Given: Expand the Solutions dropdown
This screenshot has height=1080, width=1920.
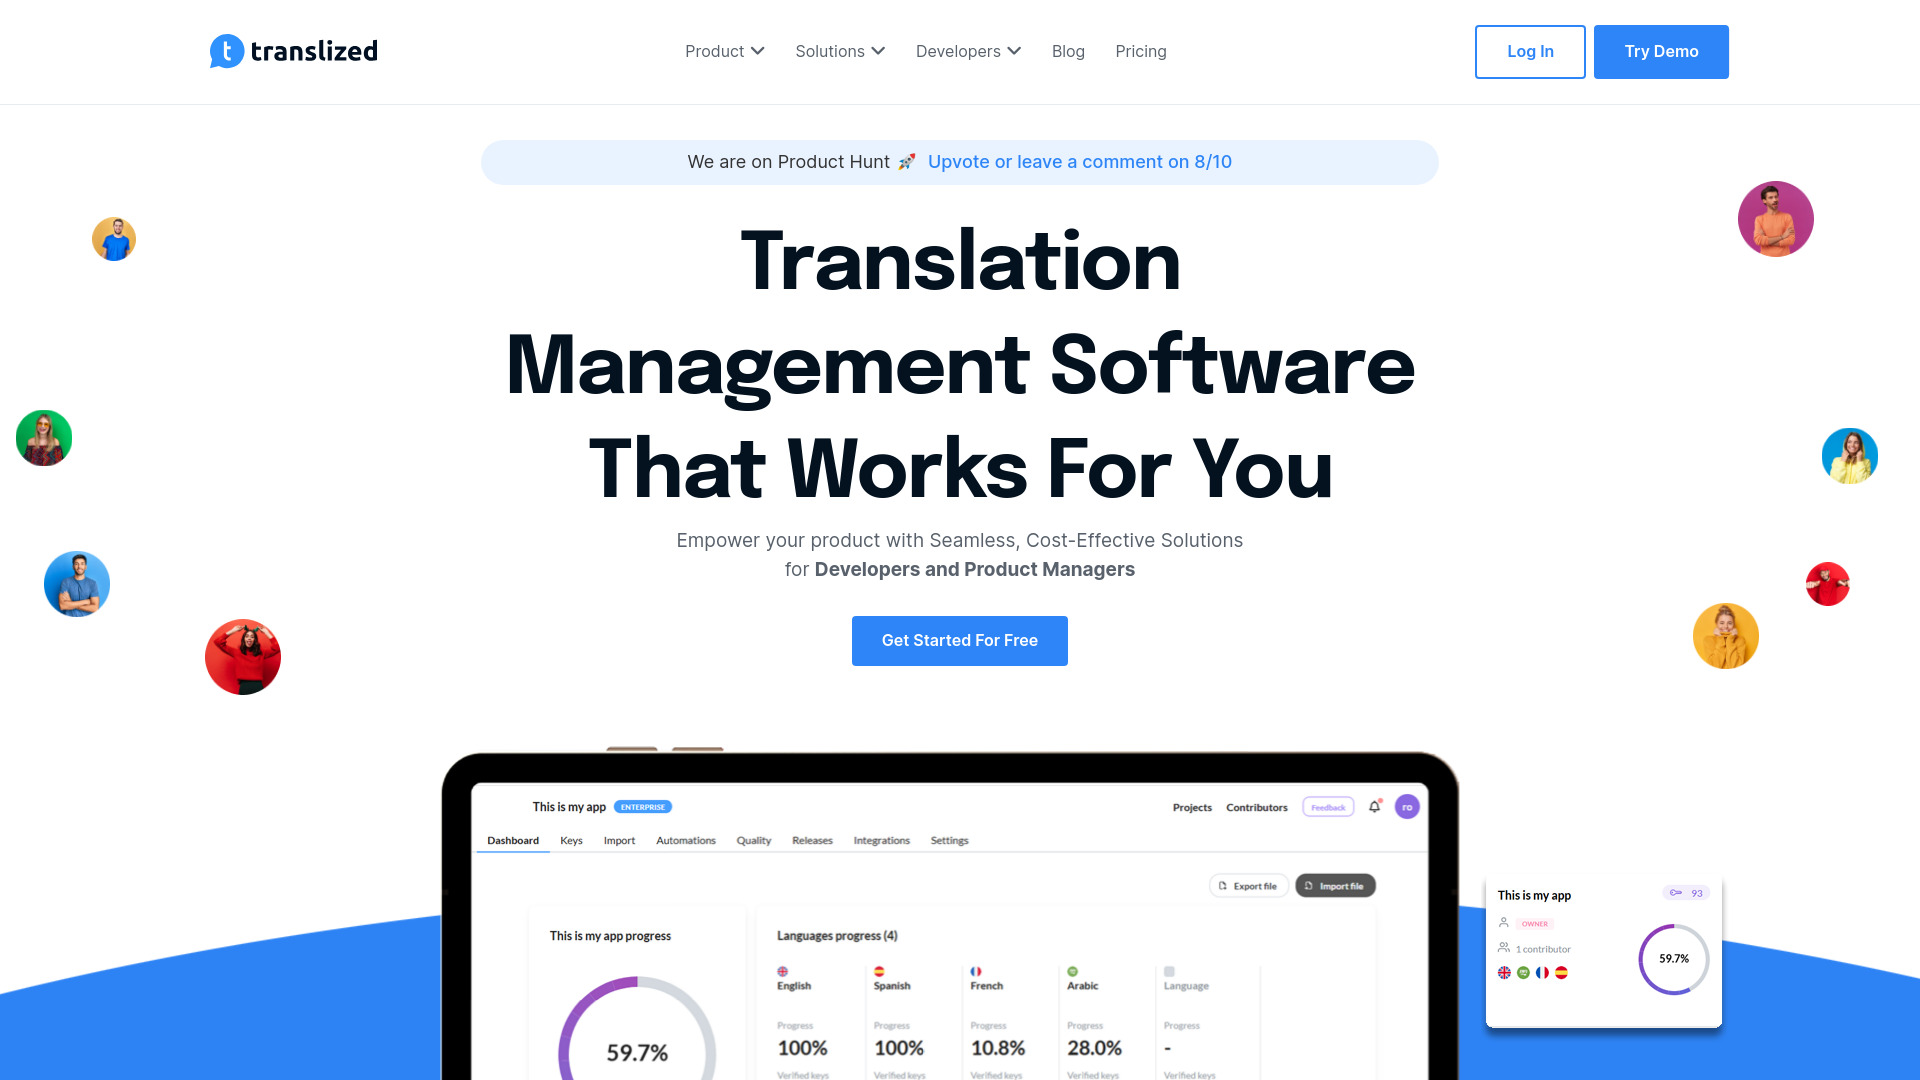Looking at the screenshot, I should tap(839, 51).
